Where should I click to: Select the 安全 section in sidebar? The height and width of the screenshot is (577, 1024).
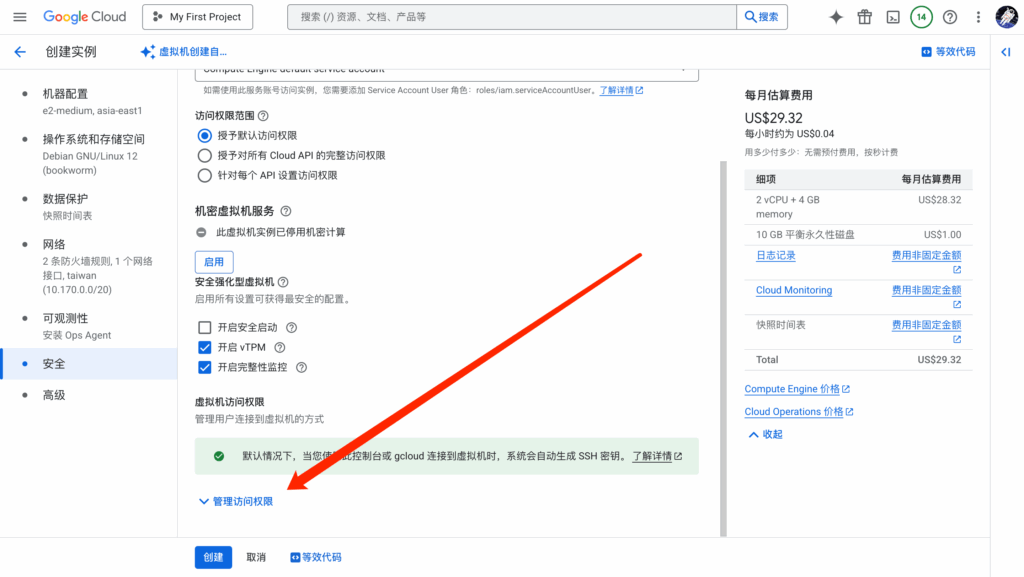click(89, 364)
